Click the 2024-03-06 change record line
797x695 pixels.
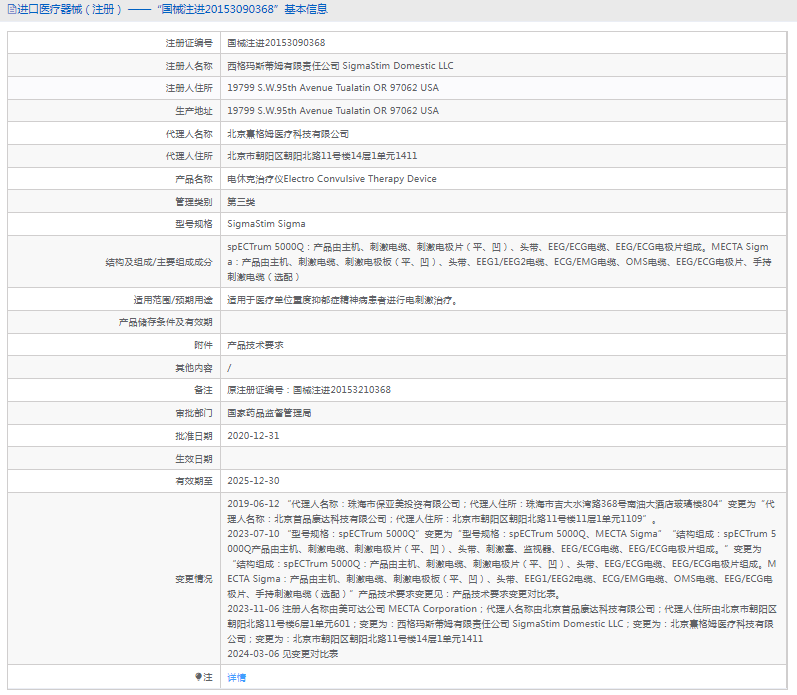282,653
